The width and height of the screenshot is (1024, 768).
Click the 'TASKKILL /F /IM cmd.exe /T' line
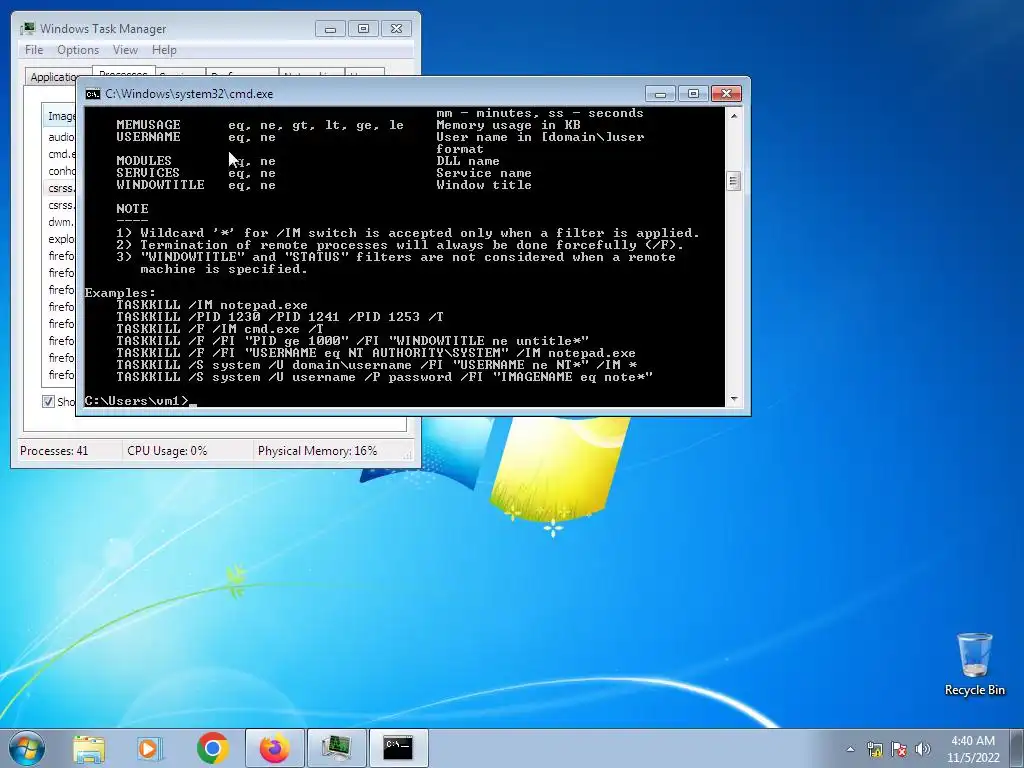click(x=219, y=329)
